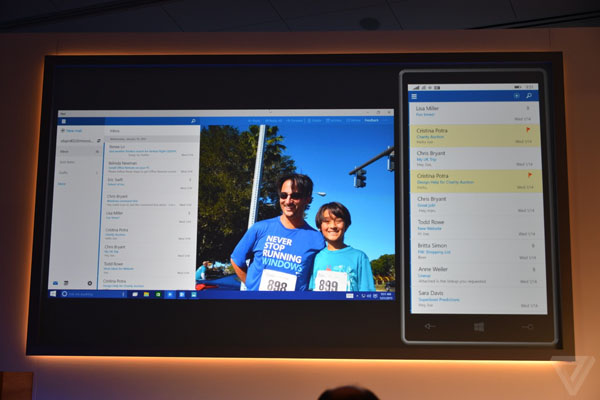Screen dimensions: 600x400
Task: Select the Inbox folder in desktop sidebar
Action: click(x=79, y=152)
